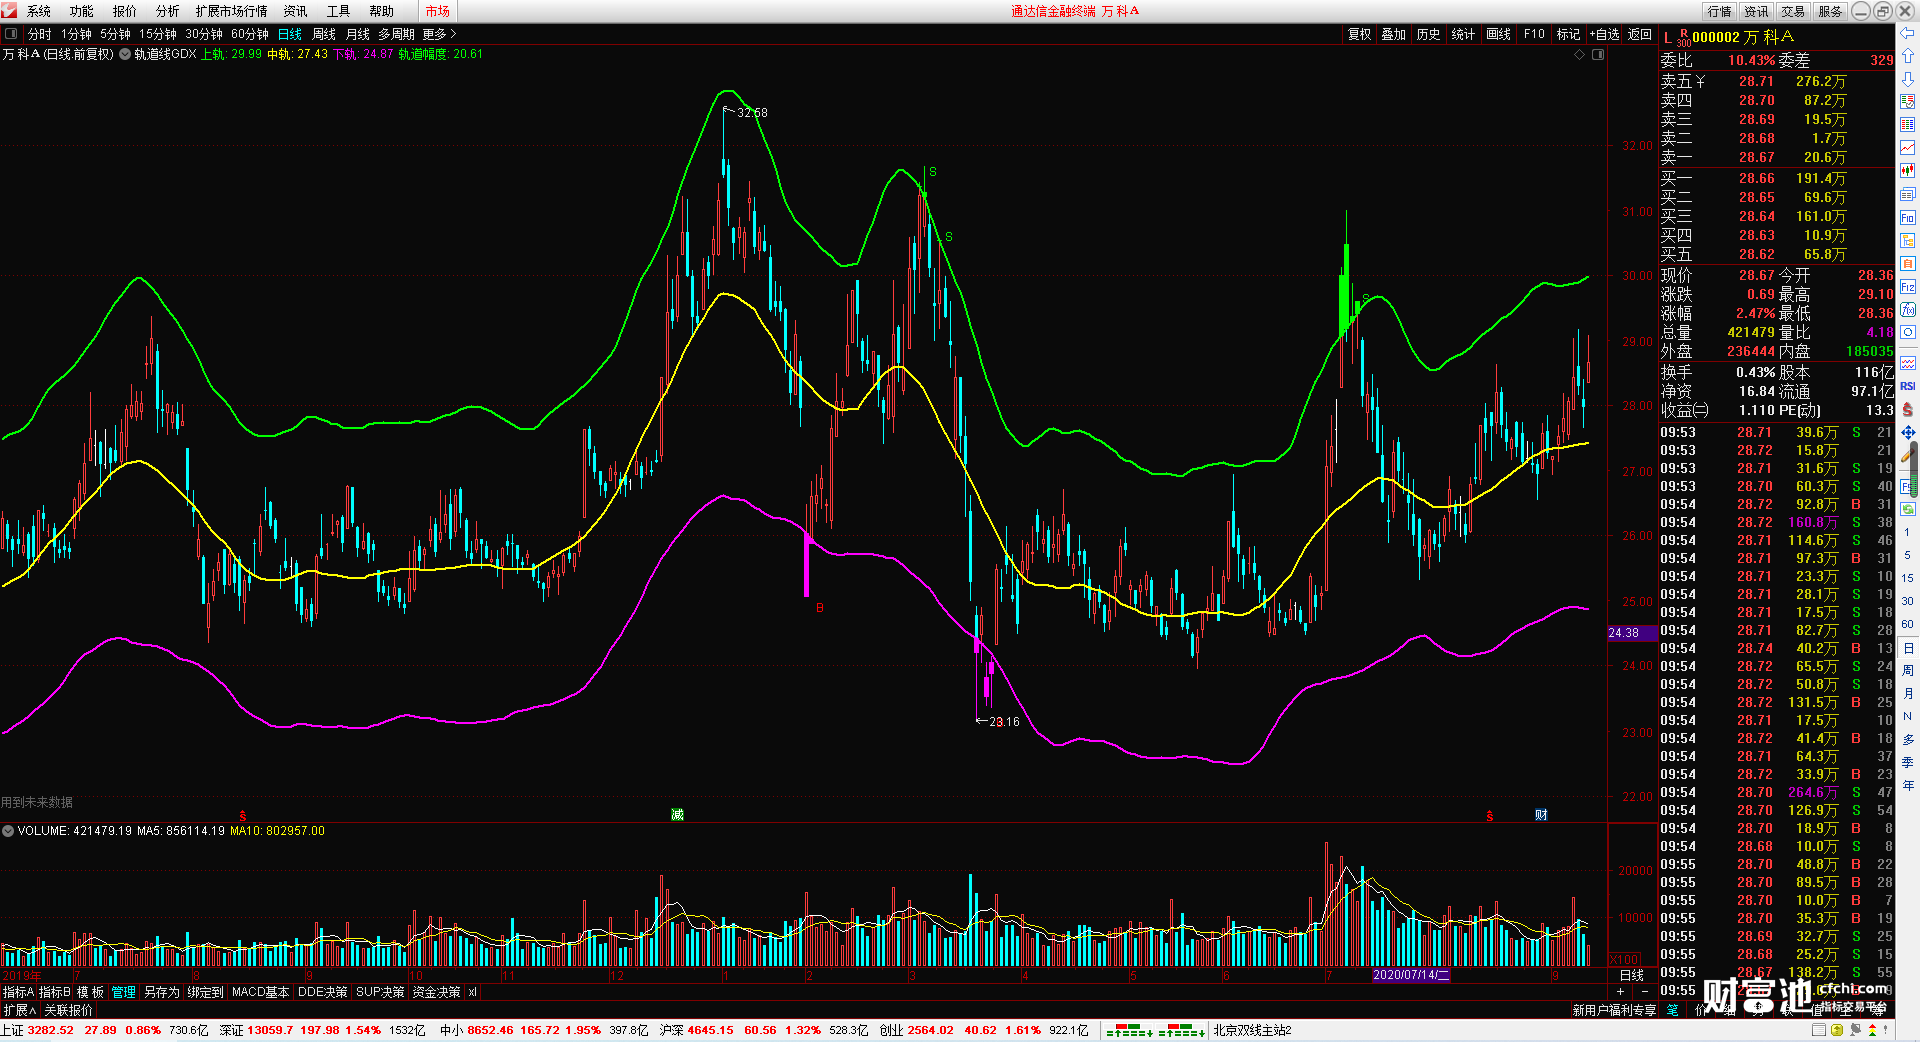1920x1042 pixels.
Task: Switch to 1-minute period in right strip
Action: click(1908, 532)
